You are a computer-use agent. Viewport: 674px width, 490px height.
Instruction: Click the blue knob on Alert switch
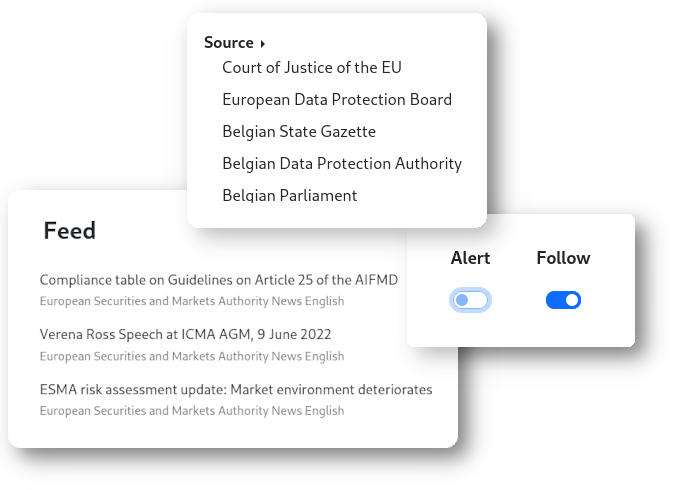[x=462, y=300]
